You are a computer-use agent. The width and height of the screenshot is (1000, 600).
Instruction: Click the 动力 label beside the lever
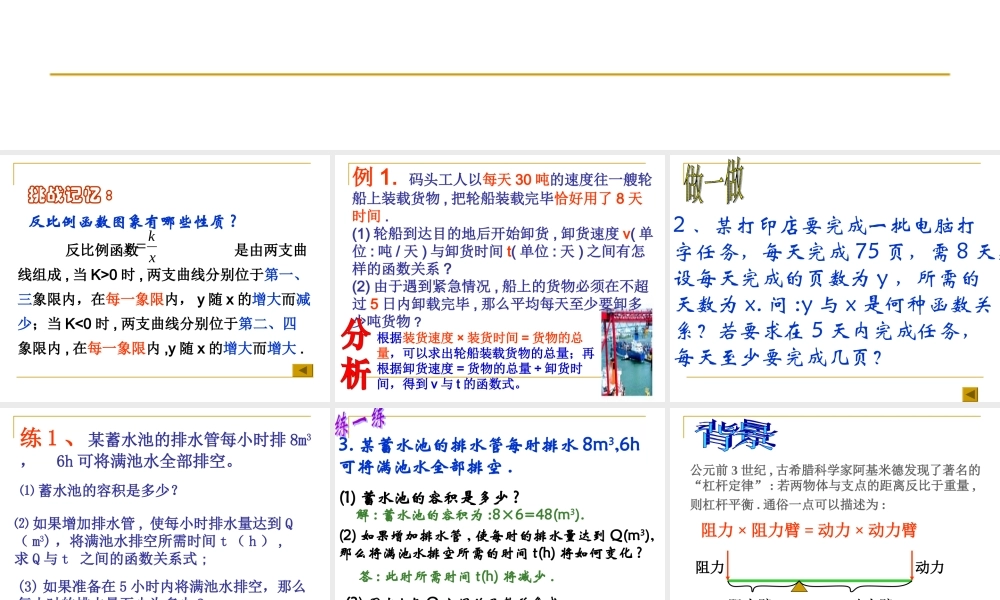tap(929, 567)
